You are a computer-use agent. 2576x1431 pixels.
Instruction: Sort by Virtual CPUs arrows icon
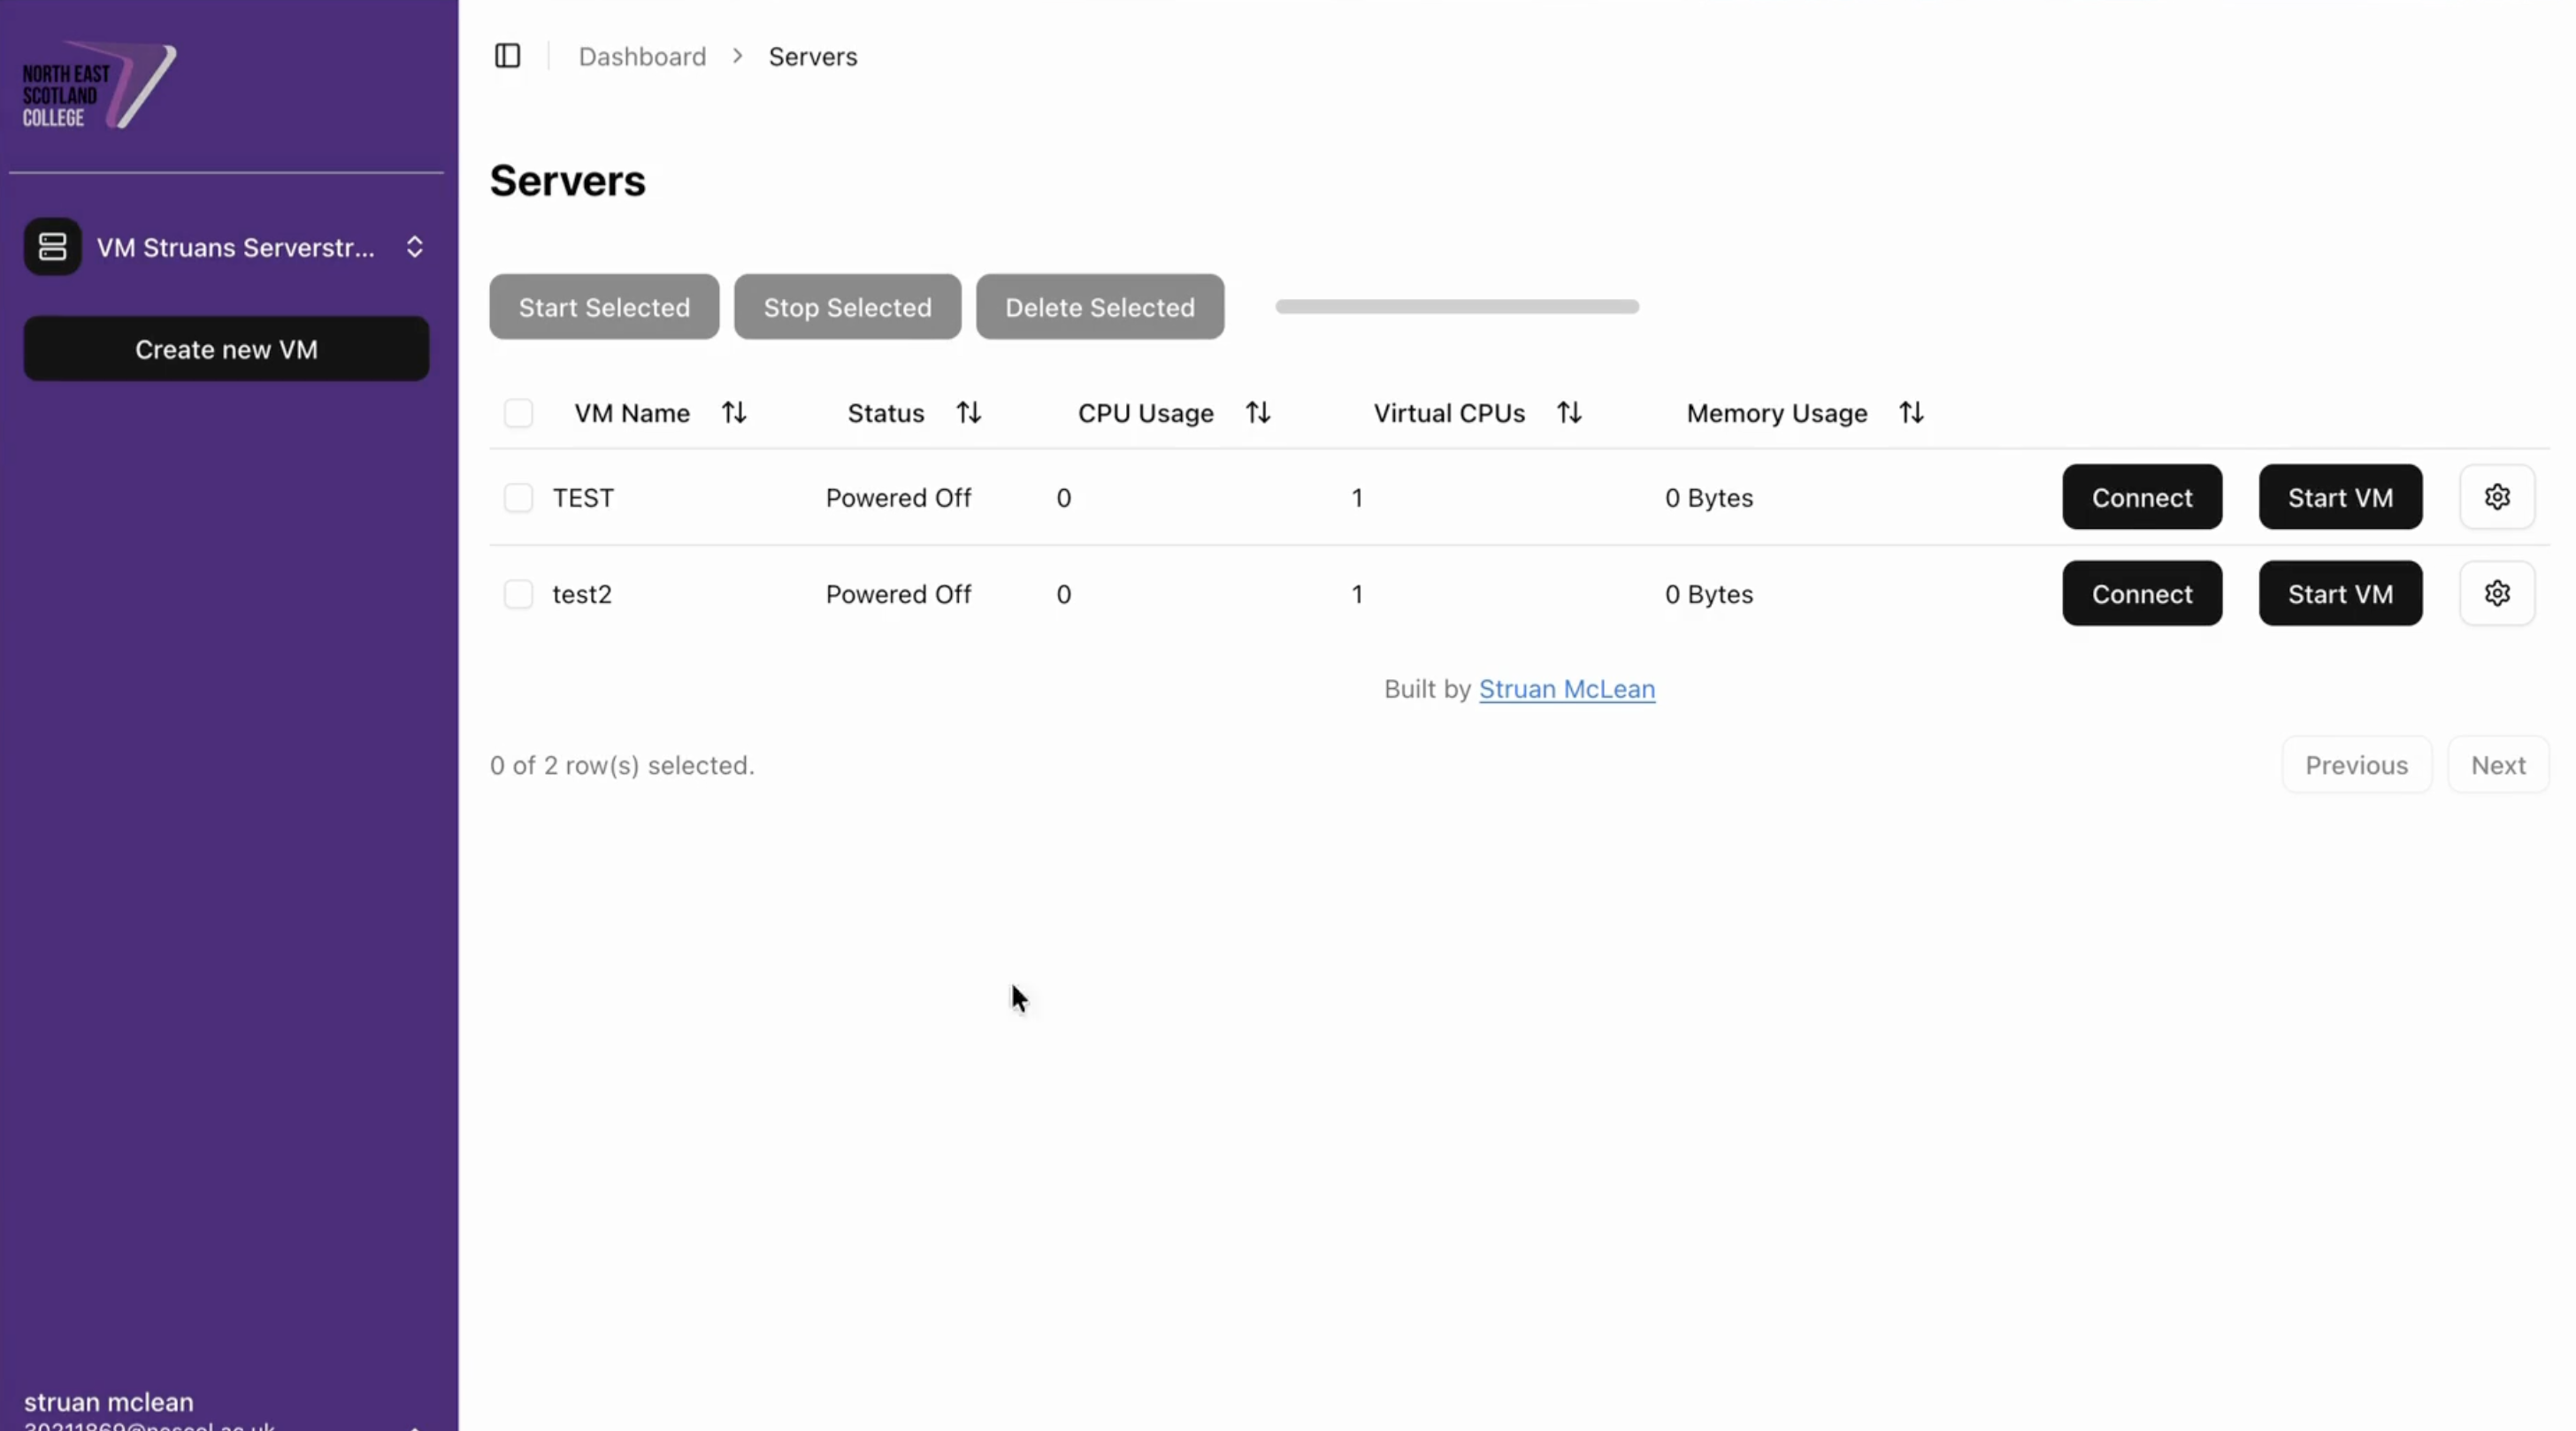(1569, 413)
